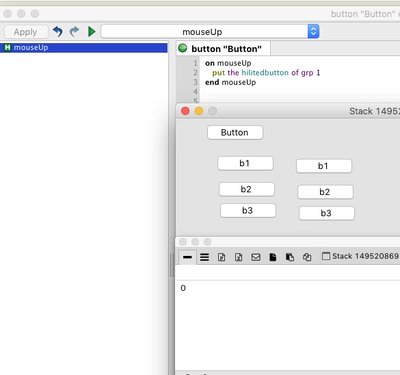Screen dimensions: 400x375
Task: Choose the Stack target selector in message box
Action: (x=361, y=256)
